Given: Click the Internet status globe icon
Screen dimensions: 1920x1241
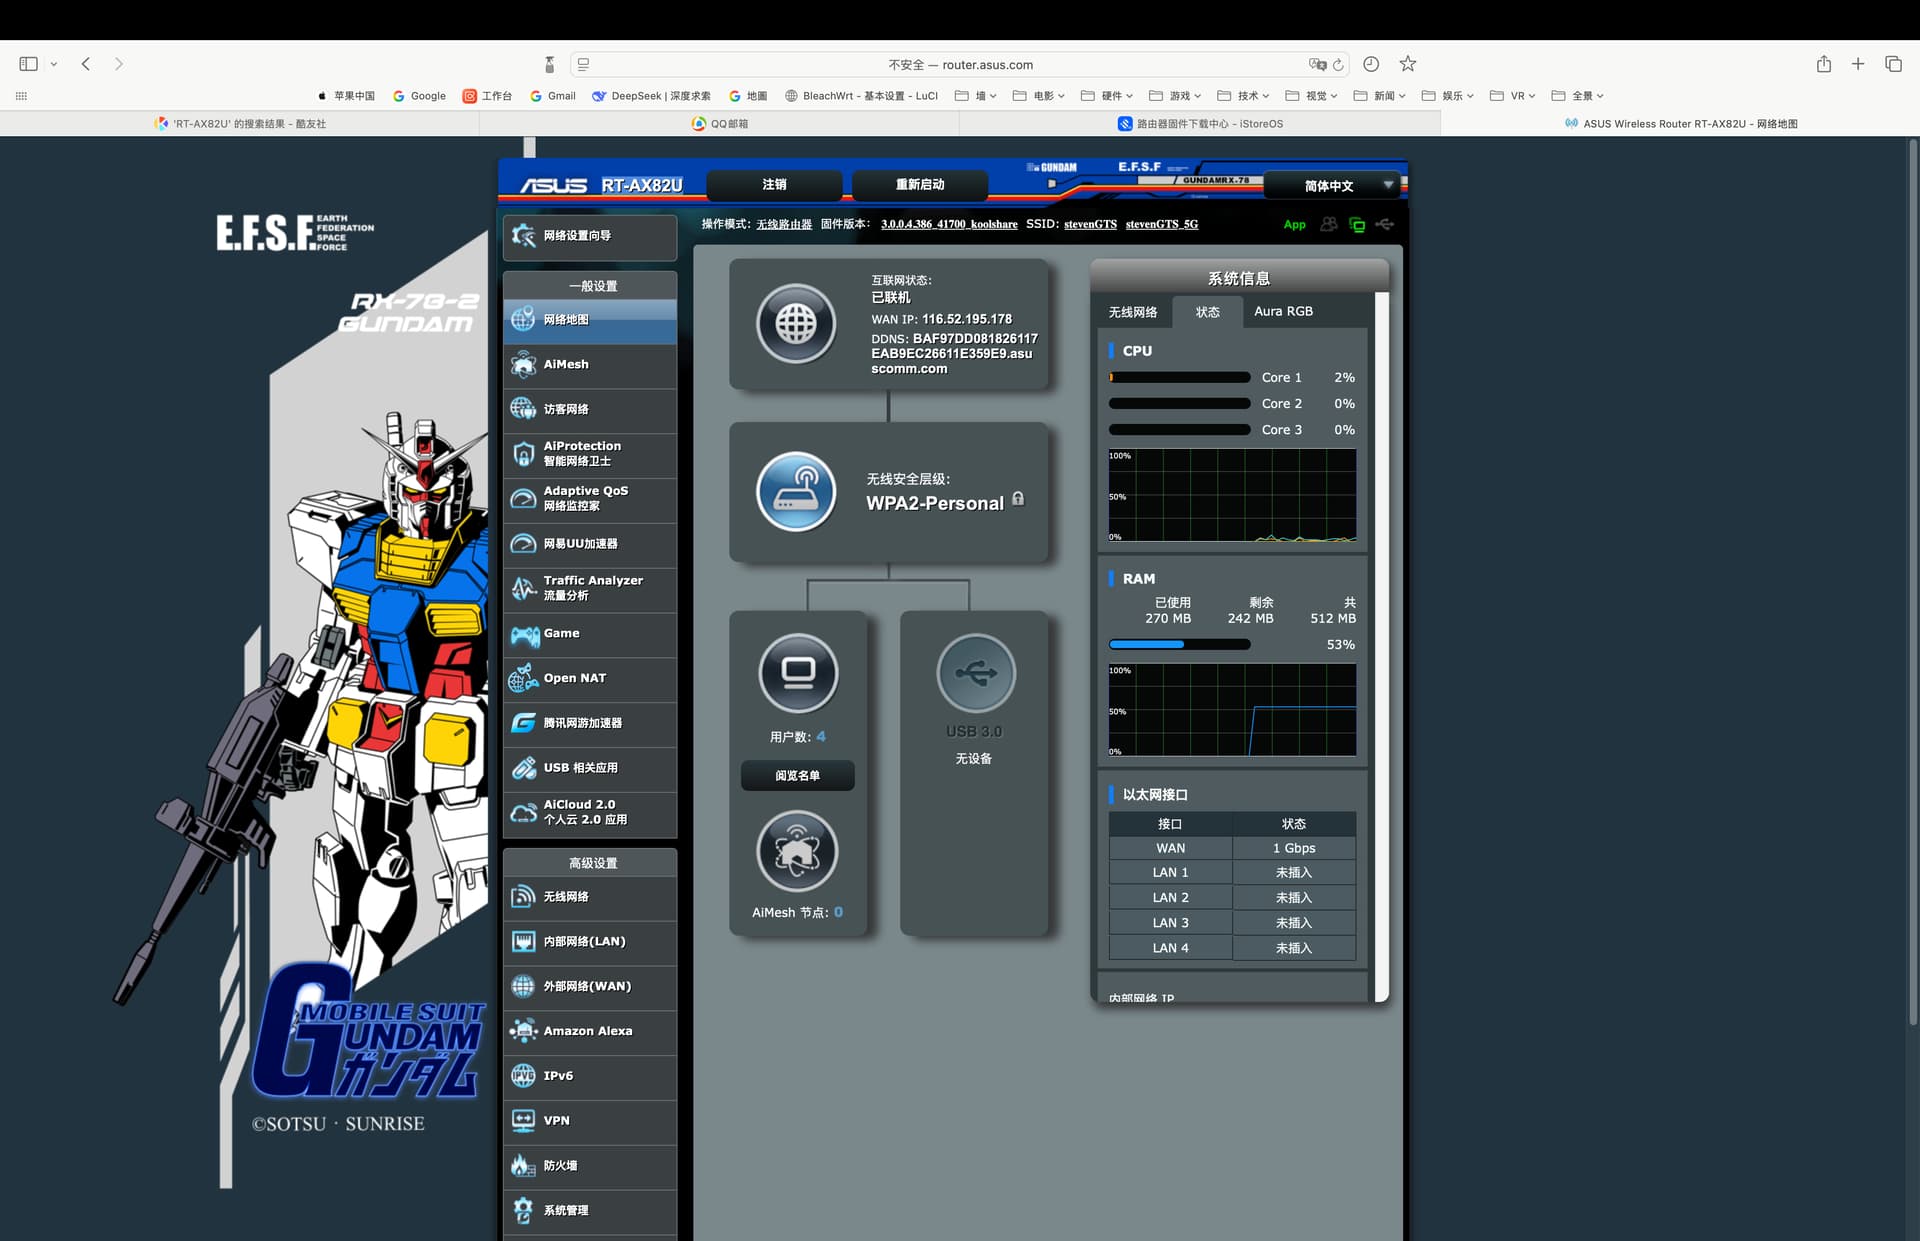Looking at the screenshot, I should click(796, 324).
